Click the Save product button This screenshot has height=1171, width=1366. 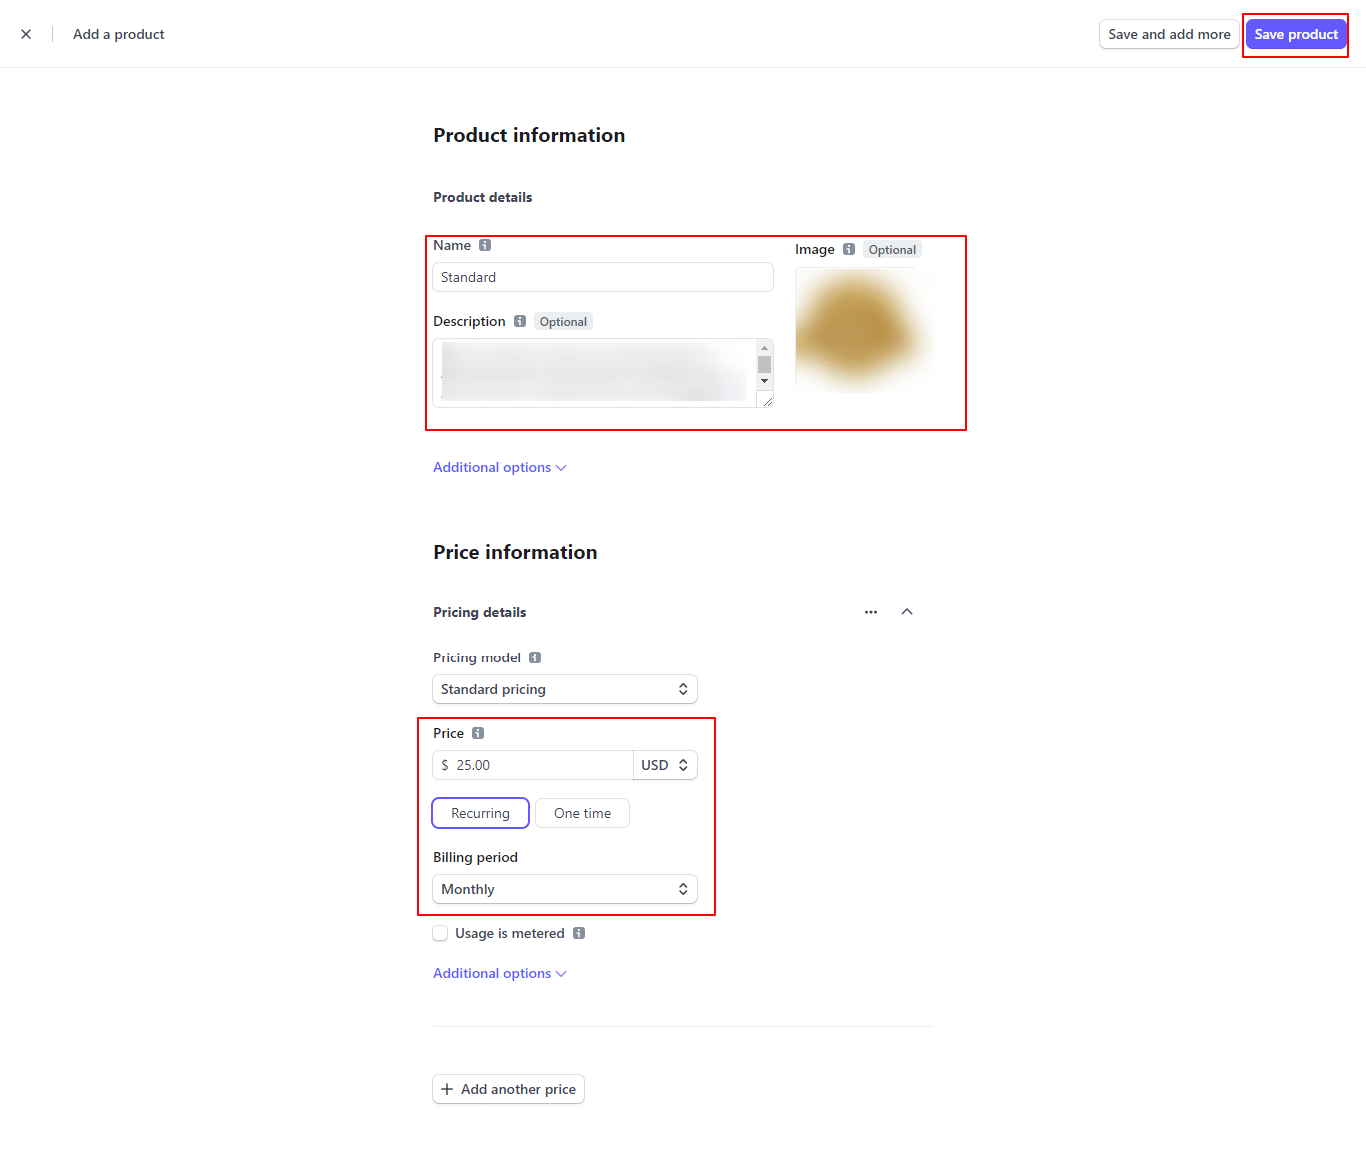point(1296,34)
